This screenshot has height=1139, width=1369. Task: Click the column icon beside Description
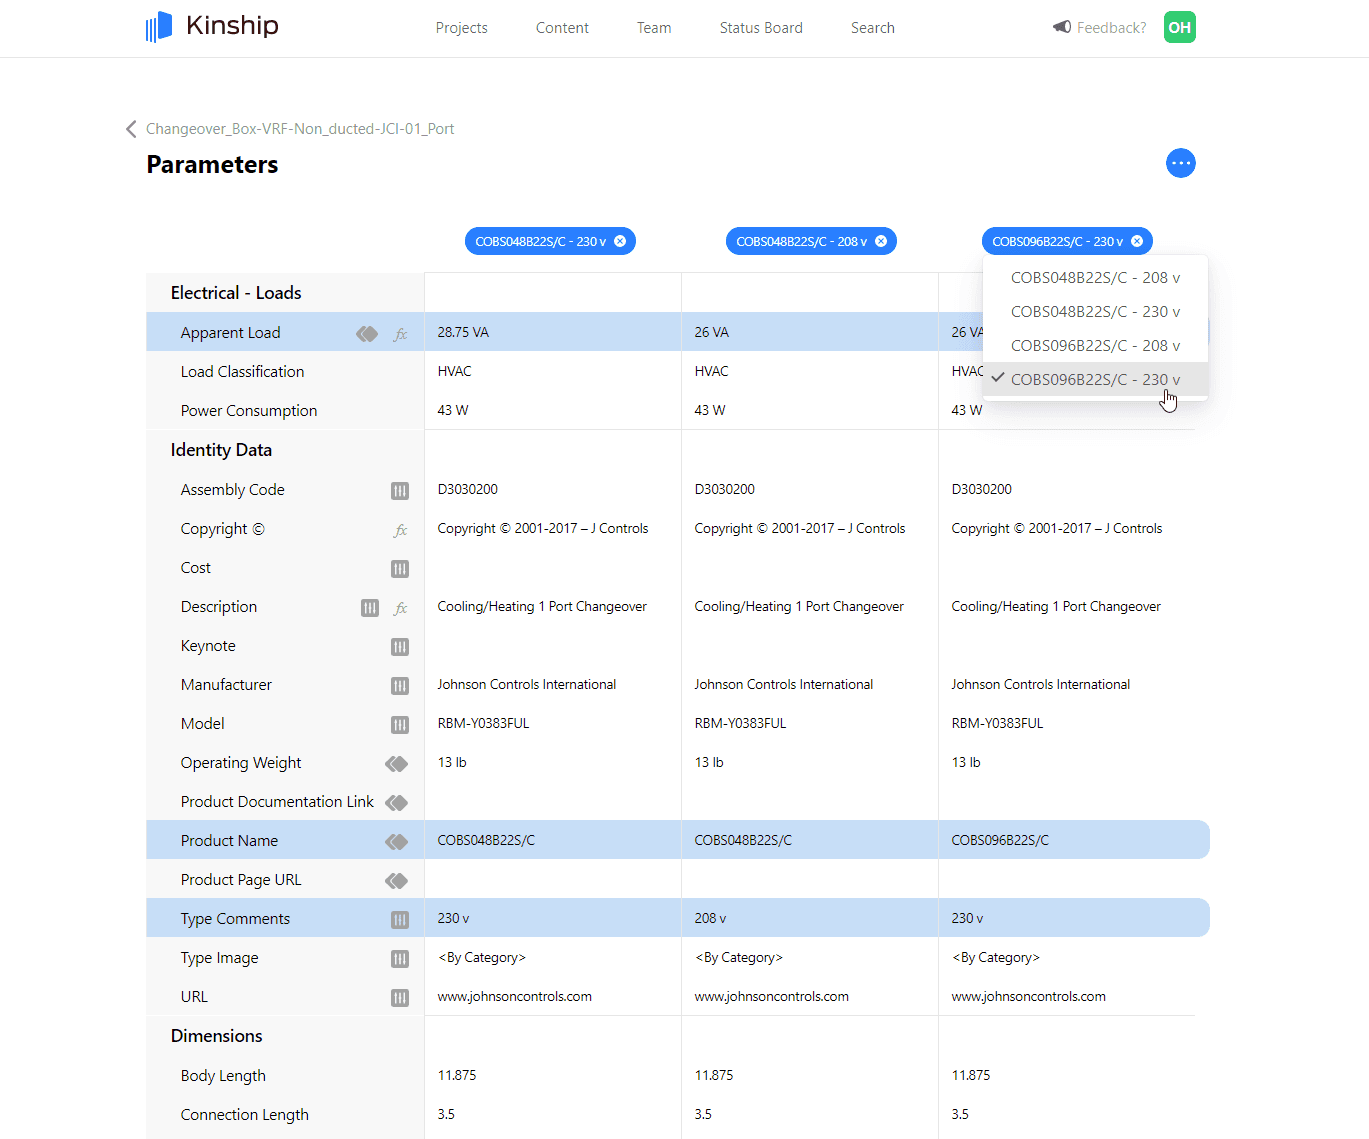tap(370, 608)
